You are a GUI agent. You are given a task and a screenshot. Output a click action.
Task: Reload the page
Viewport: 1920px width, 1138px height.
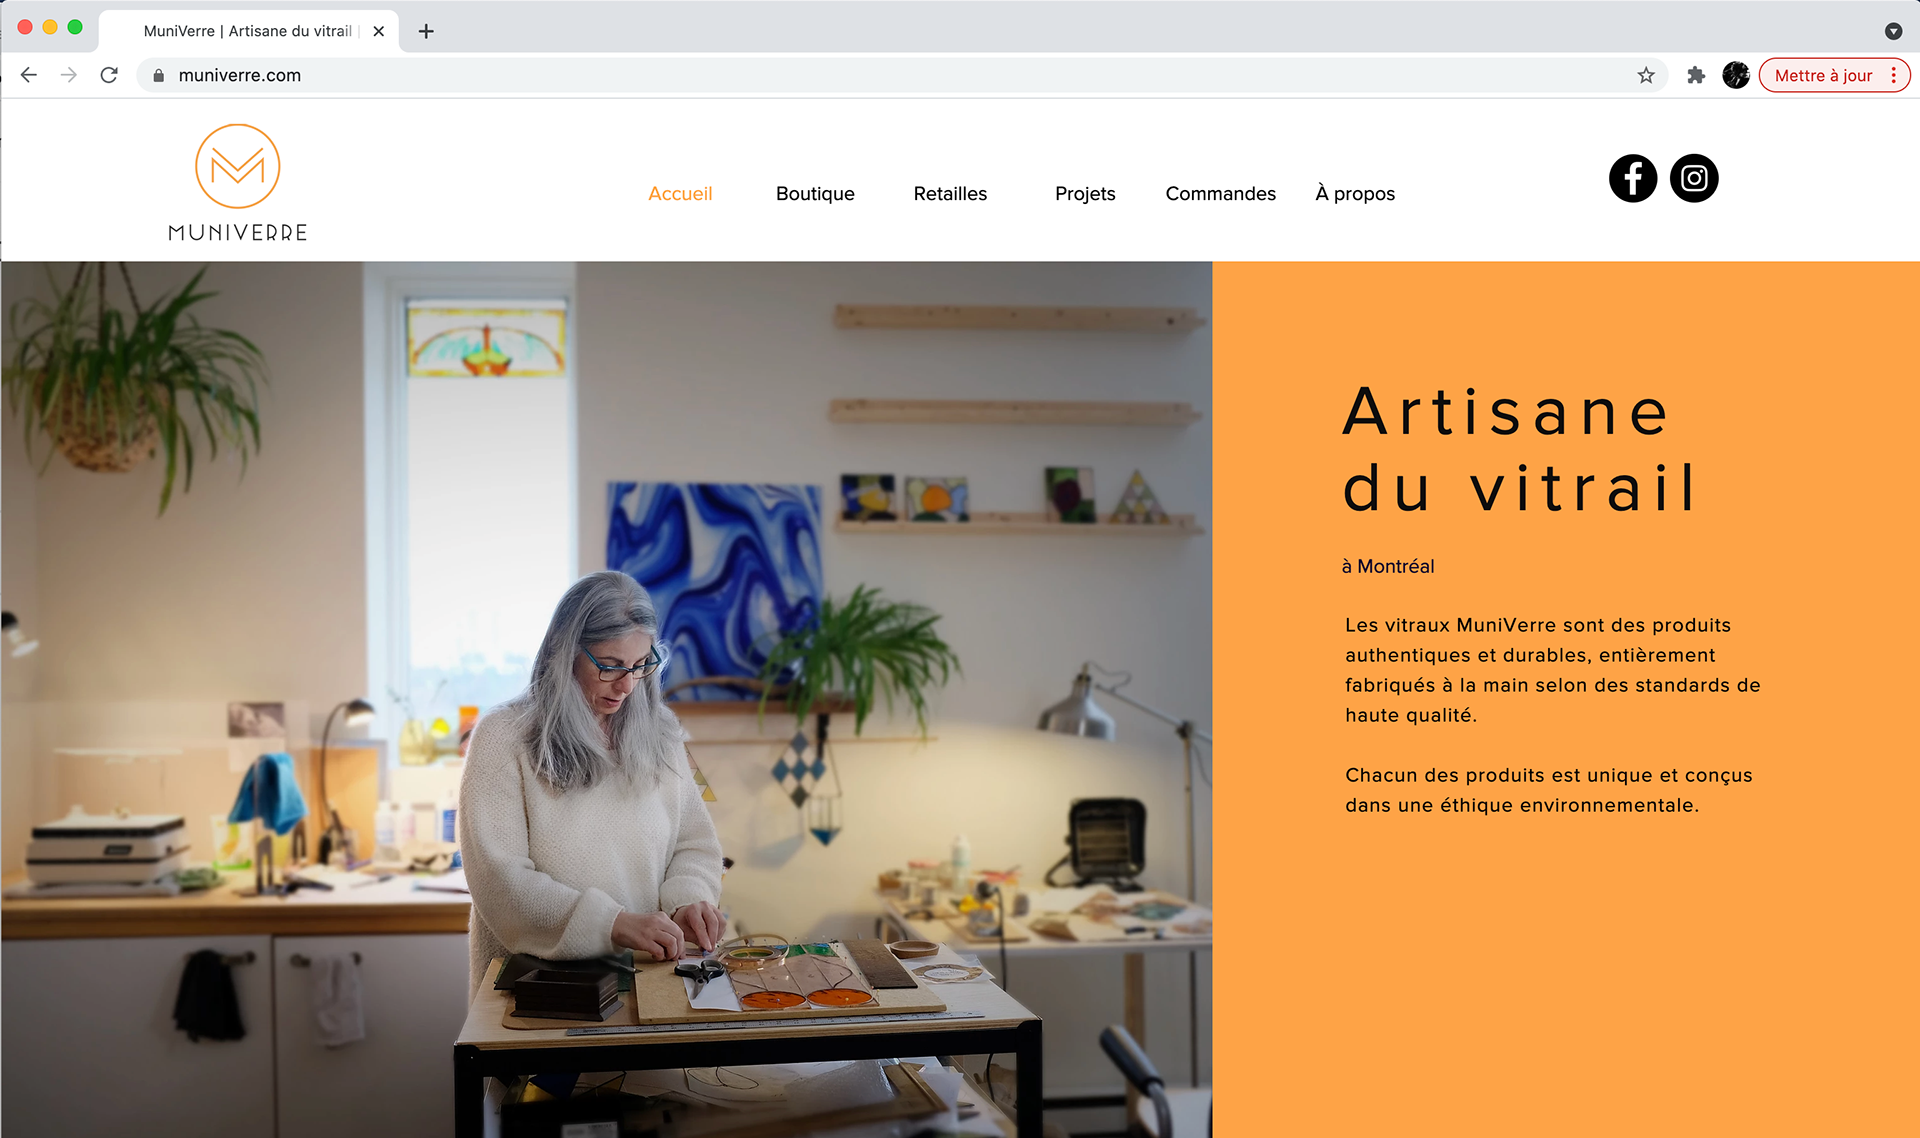[x=109, y=75]
